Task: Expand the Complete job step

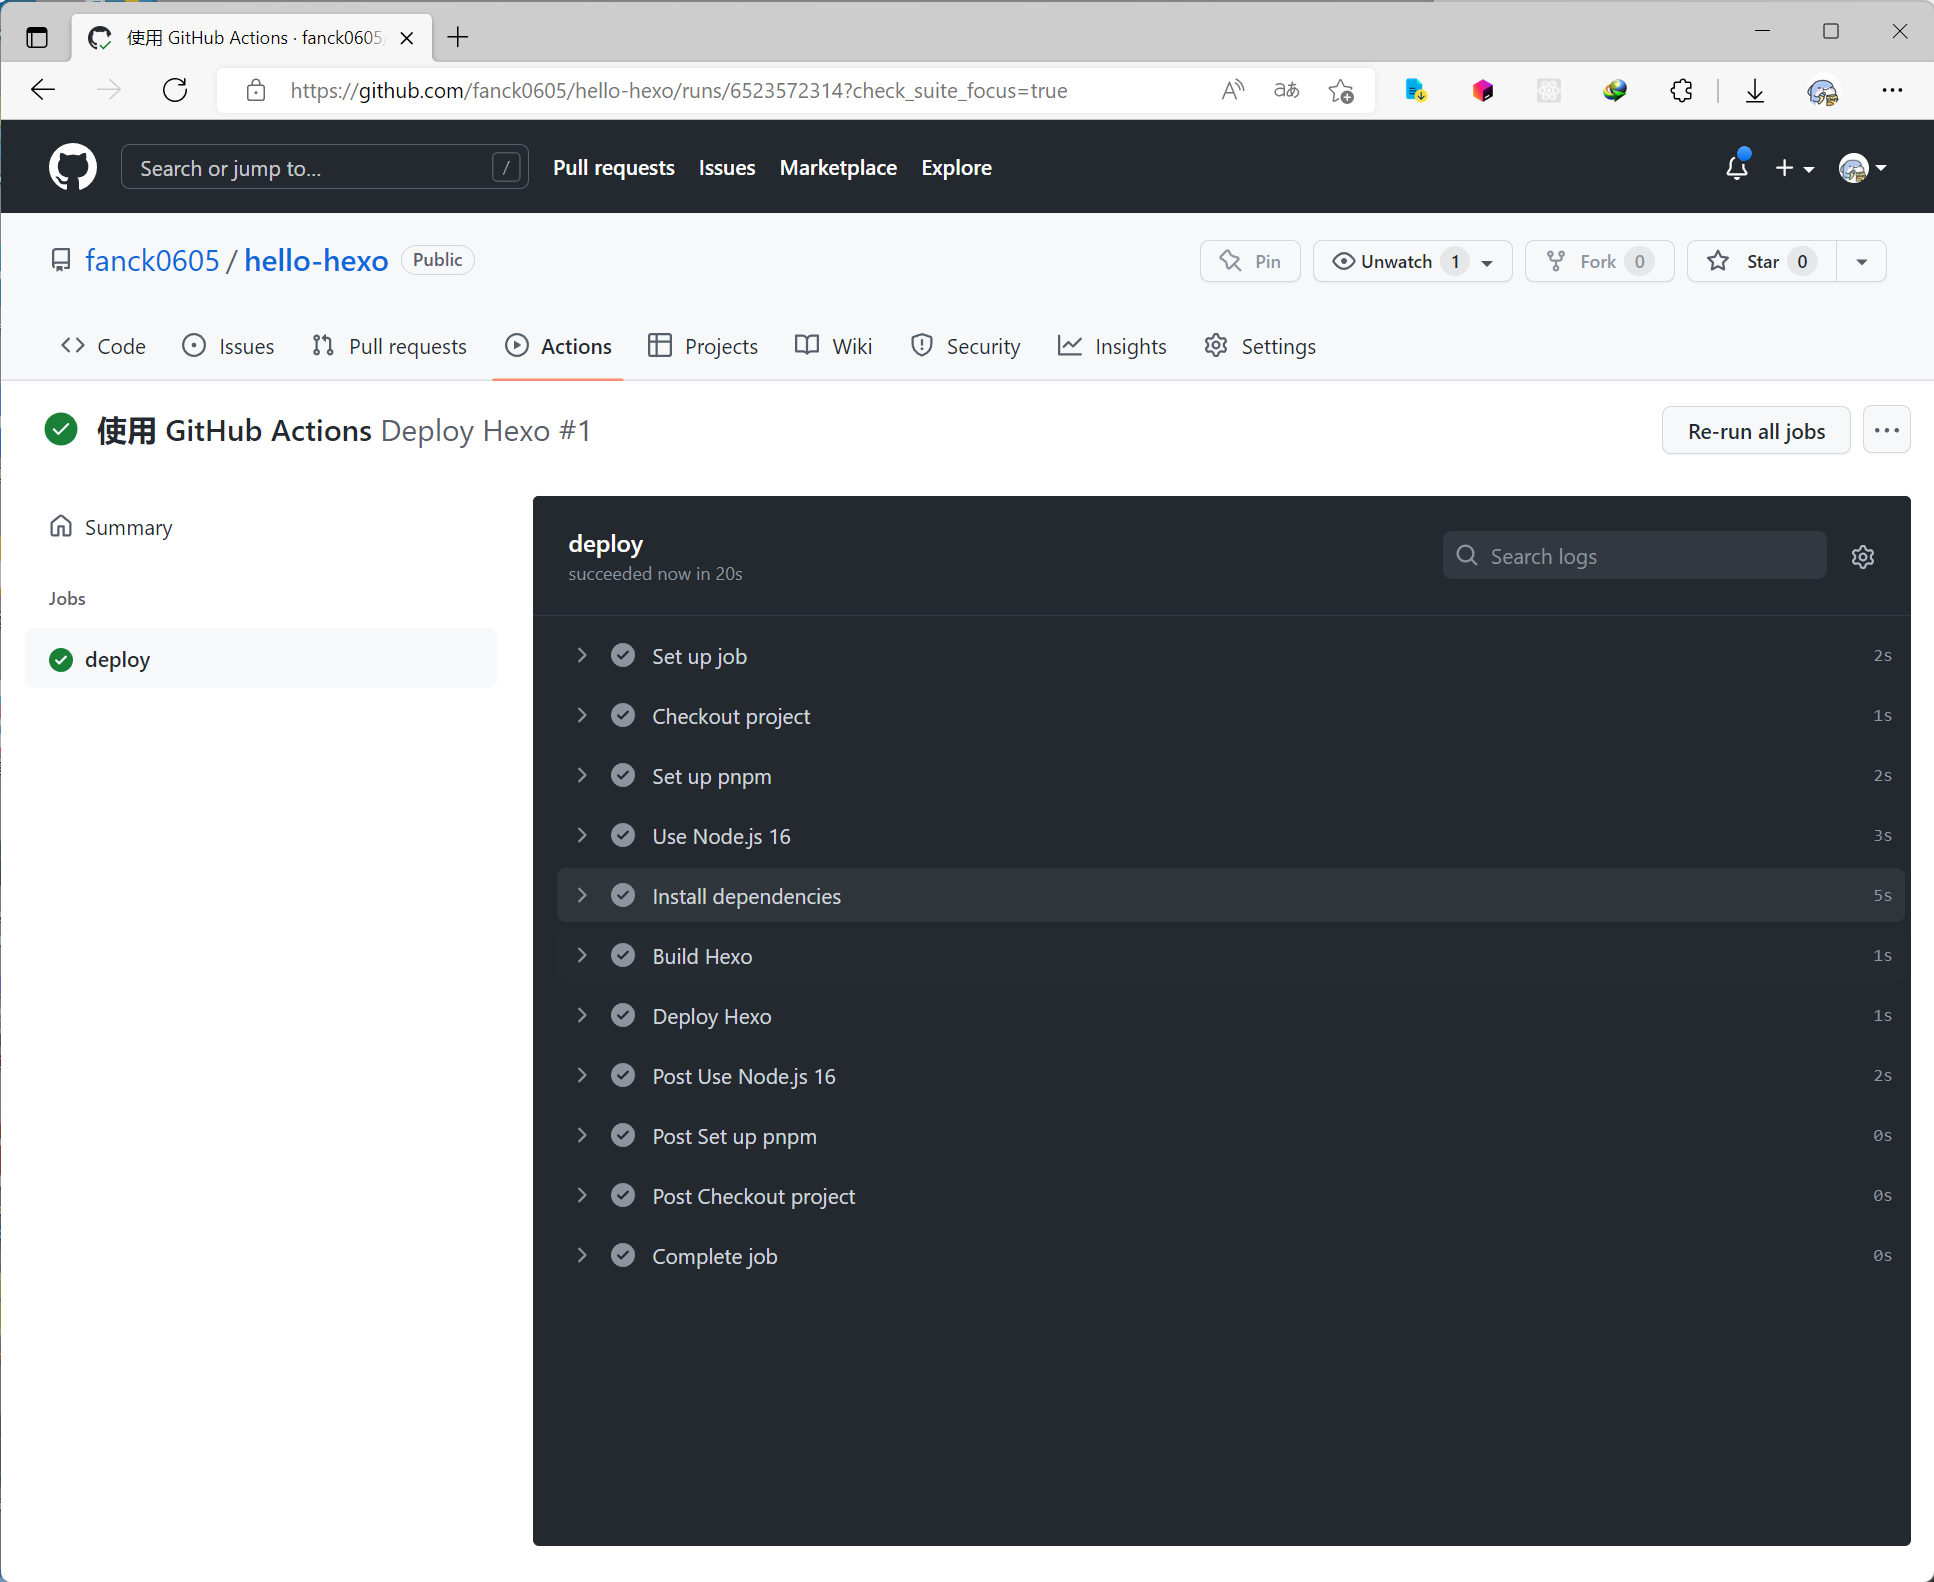Action: [x=1231, y=1256]
